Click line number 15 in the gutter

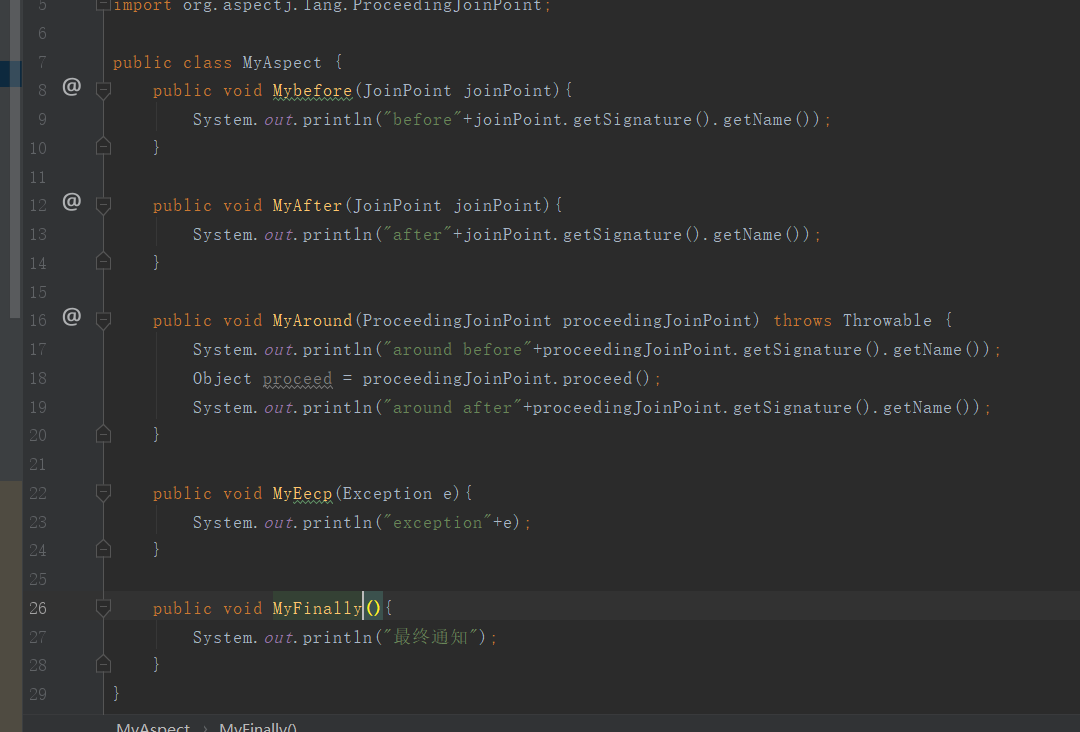(x=38, y=293)
